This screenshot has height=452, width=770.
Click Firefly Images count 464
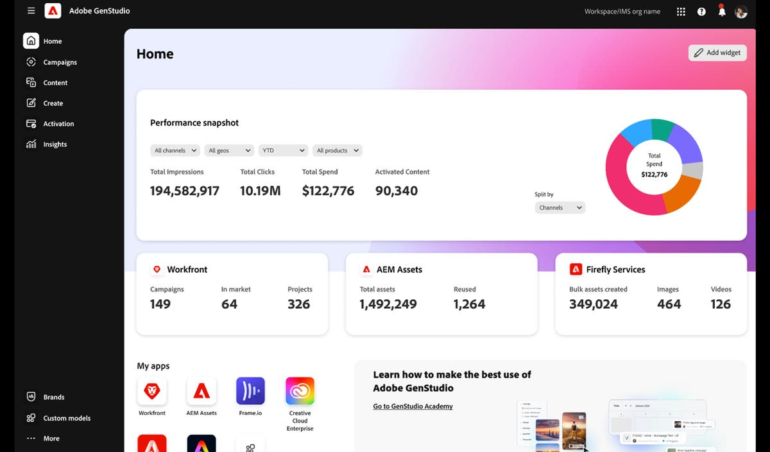(x=669, y=304)
